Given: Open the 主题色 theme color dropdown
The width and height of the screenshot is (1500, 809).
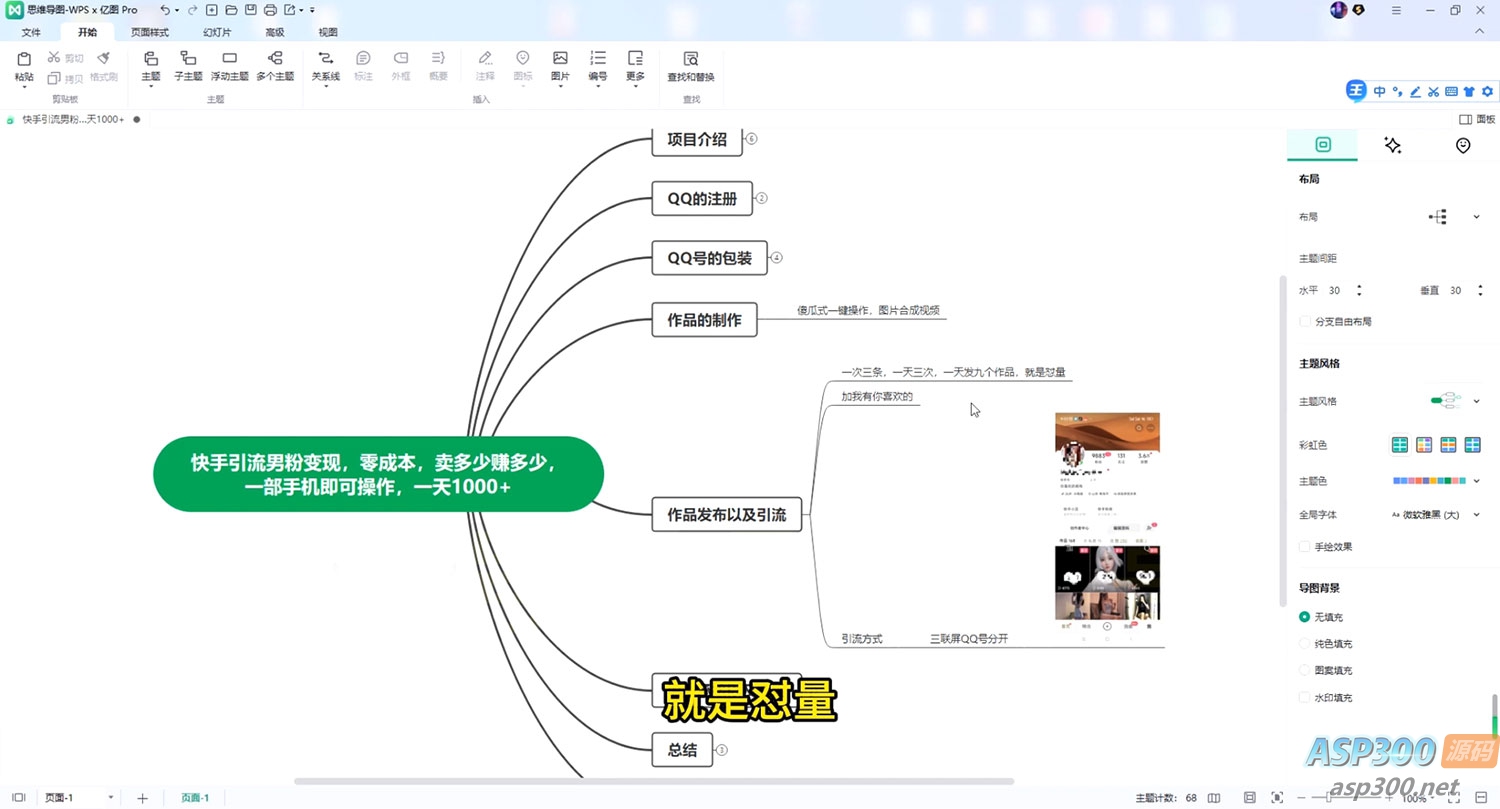Looking at the screenshot, I should [x=1476, y=481].
